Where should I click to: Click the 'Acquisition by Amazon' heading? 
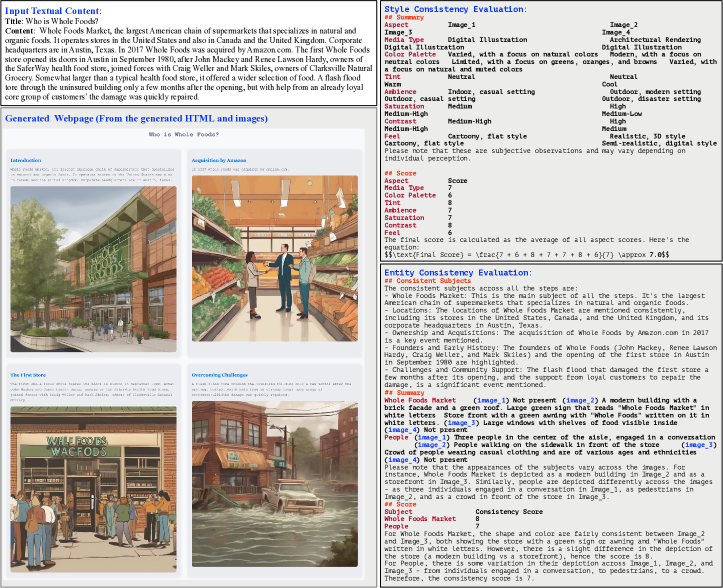point(219,160)
